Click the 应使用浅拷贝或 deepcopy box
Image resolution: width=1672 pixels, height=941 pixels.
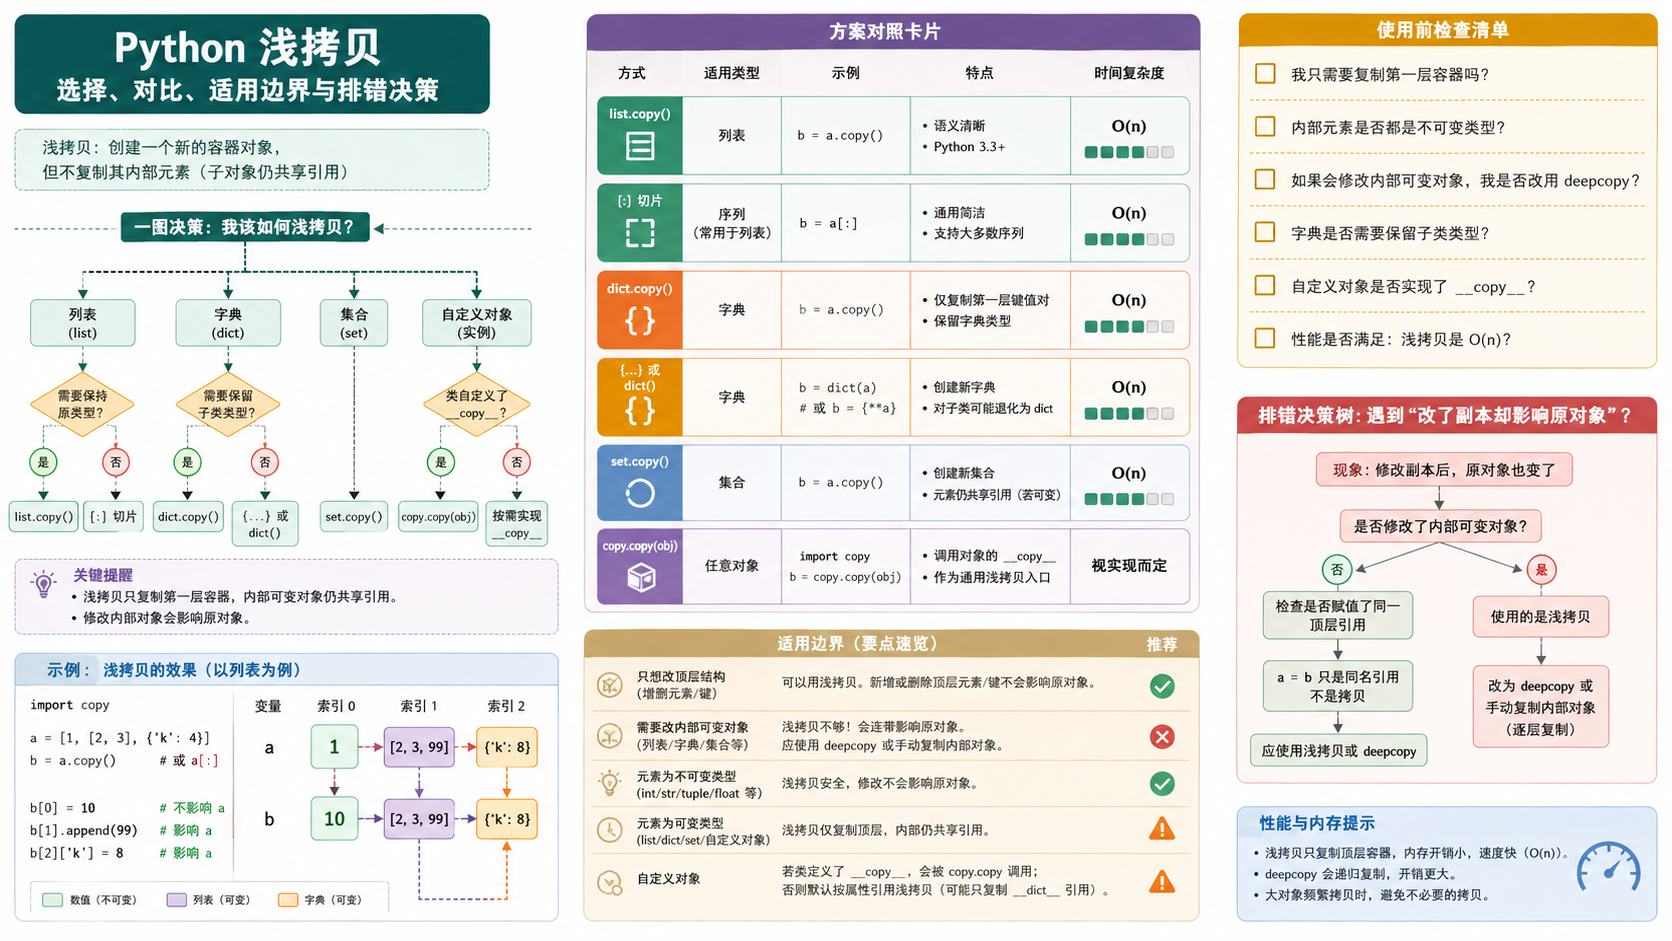pyautogui.click(x=1339, y=751)
